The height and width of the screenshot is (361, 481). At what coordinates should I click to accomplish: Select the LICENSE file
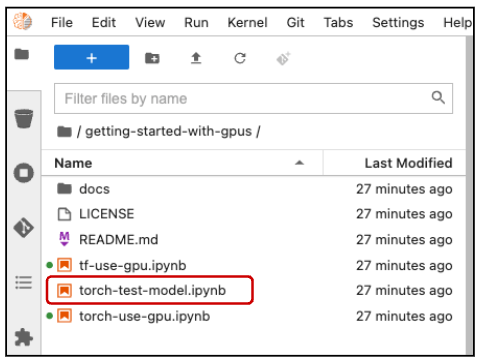[x=253, y=214]
